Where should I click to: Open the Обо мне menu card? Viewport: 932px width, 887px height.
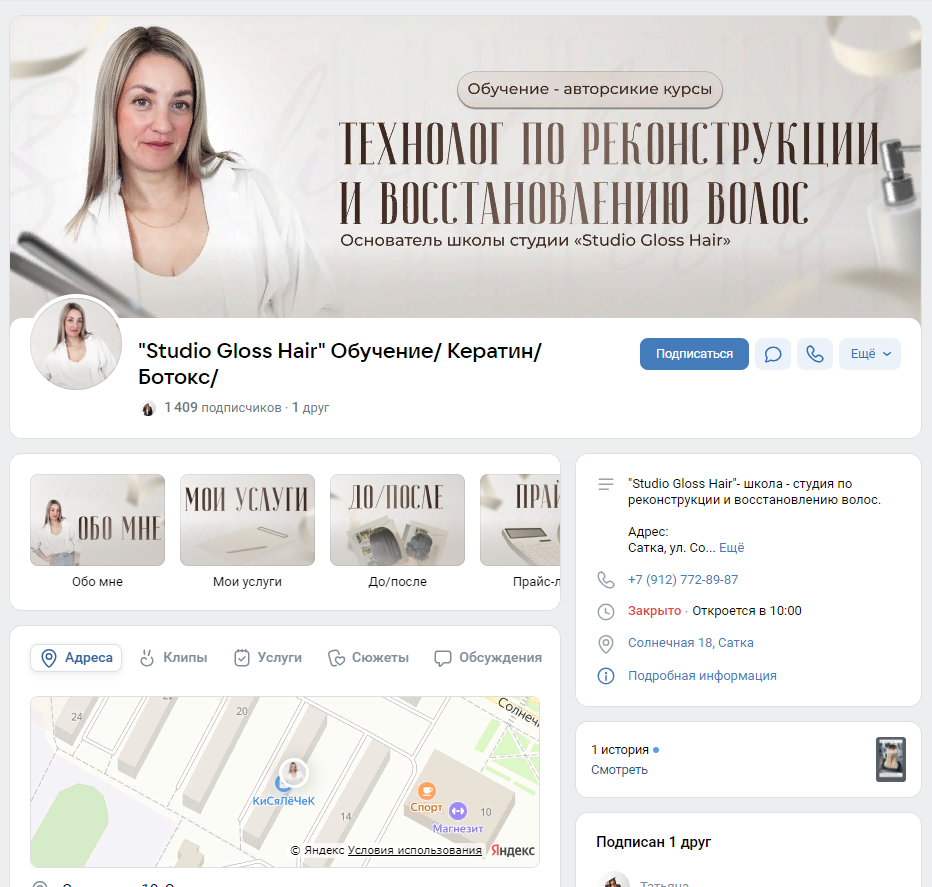[x=97, y=531]
